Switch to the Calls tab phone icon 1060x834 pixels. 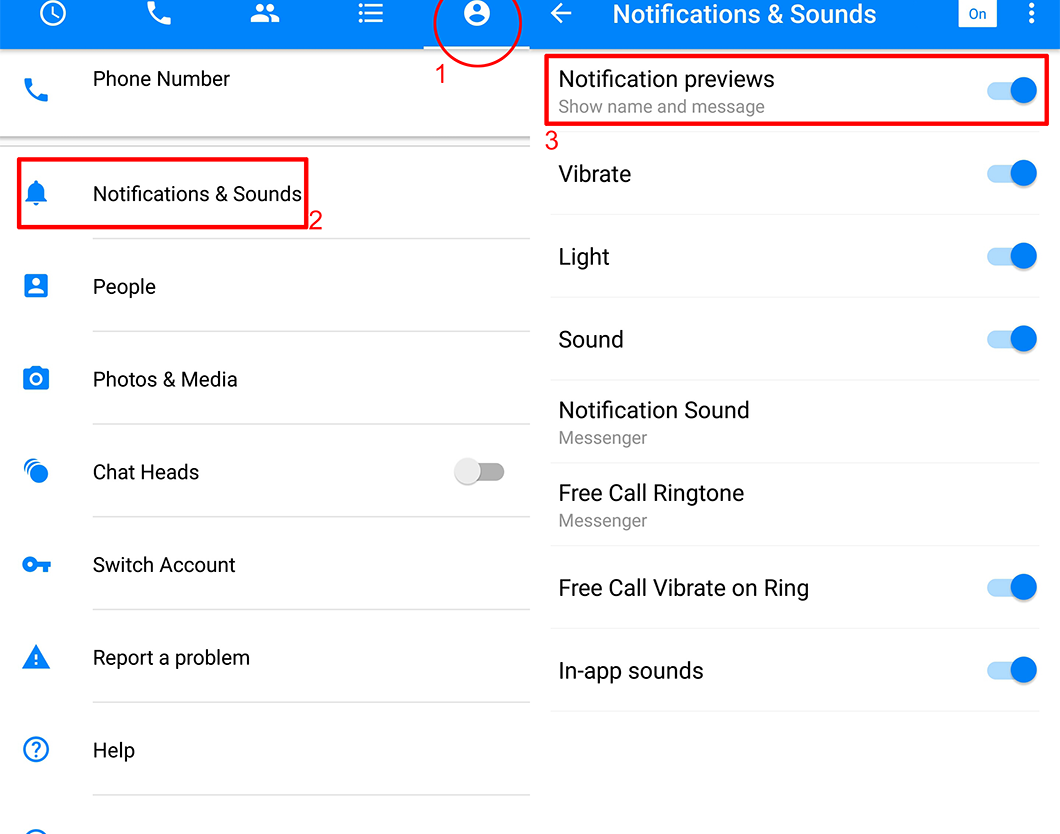[x=159, y=13]
